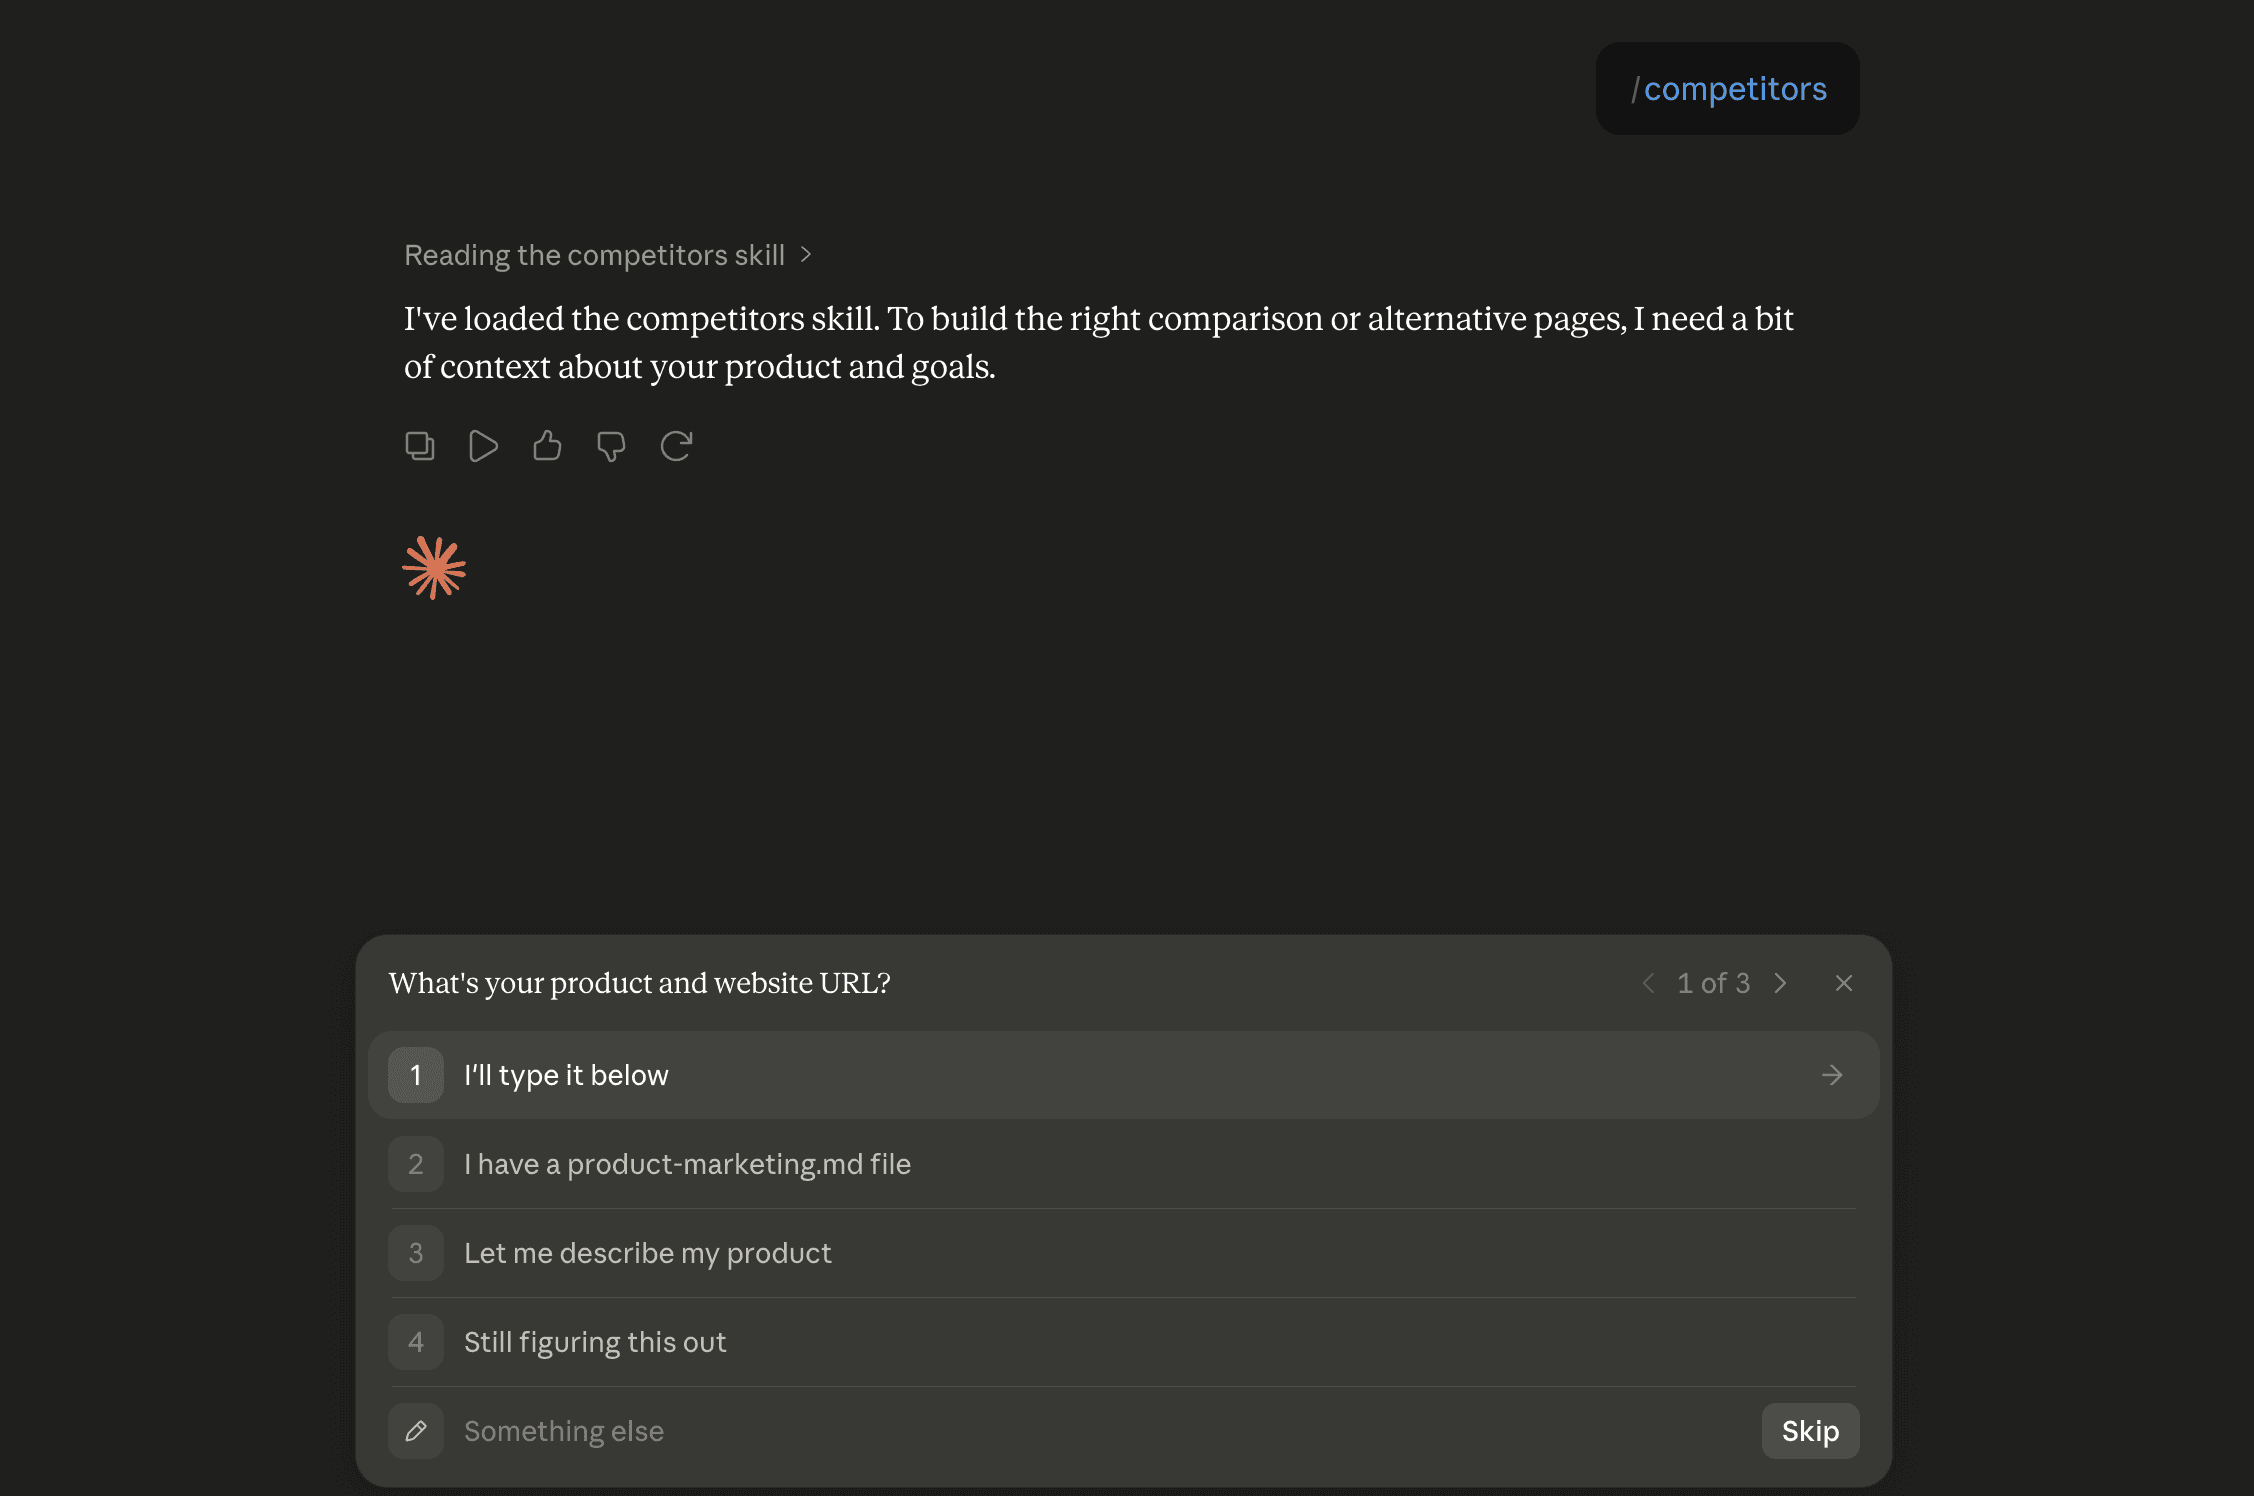Click the pencil icon beside Something else
The height and width of the screenshot is (1496, 2254).
coord(416,1431)
